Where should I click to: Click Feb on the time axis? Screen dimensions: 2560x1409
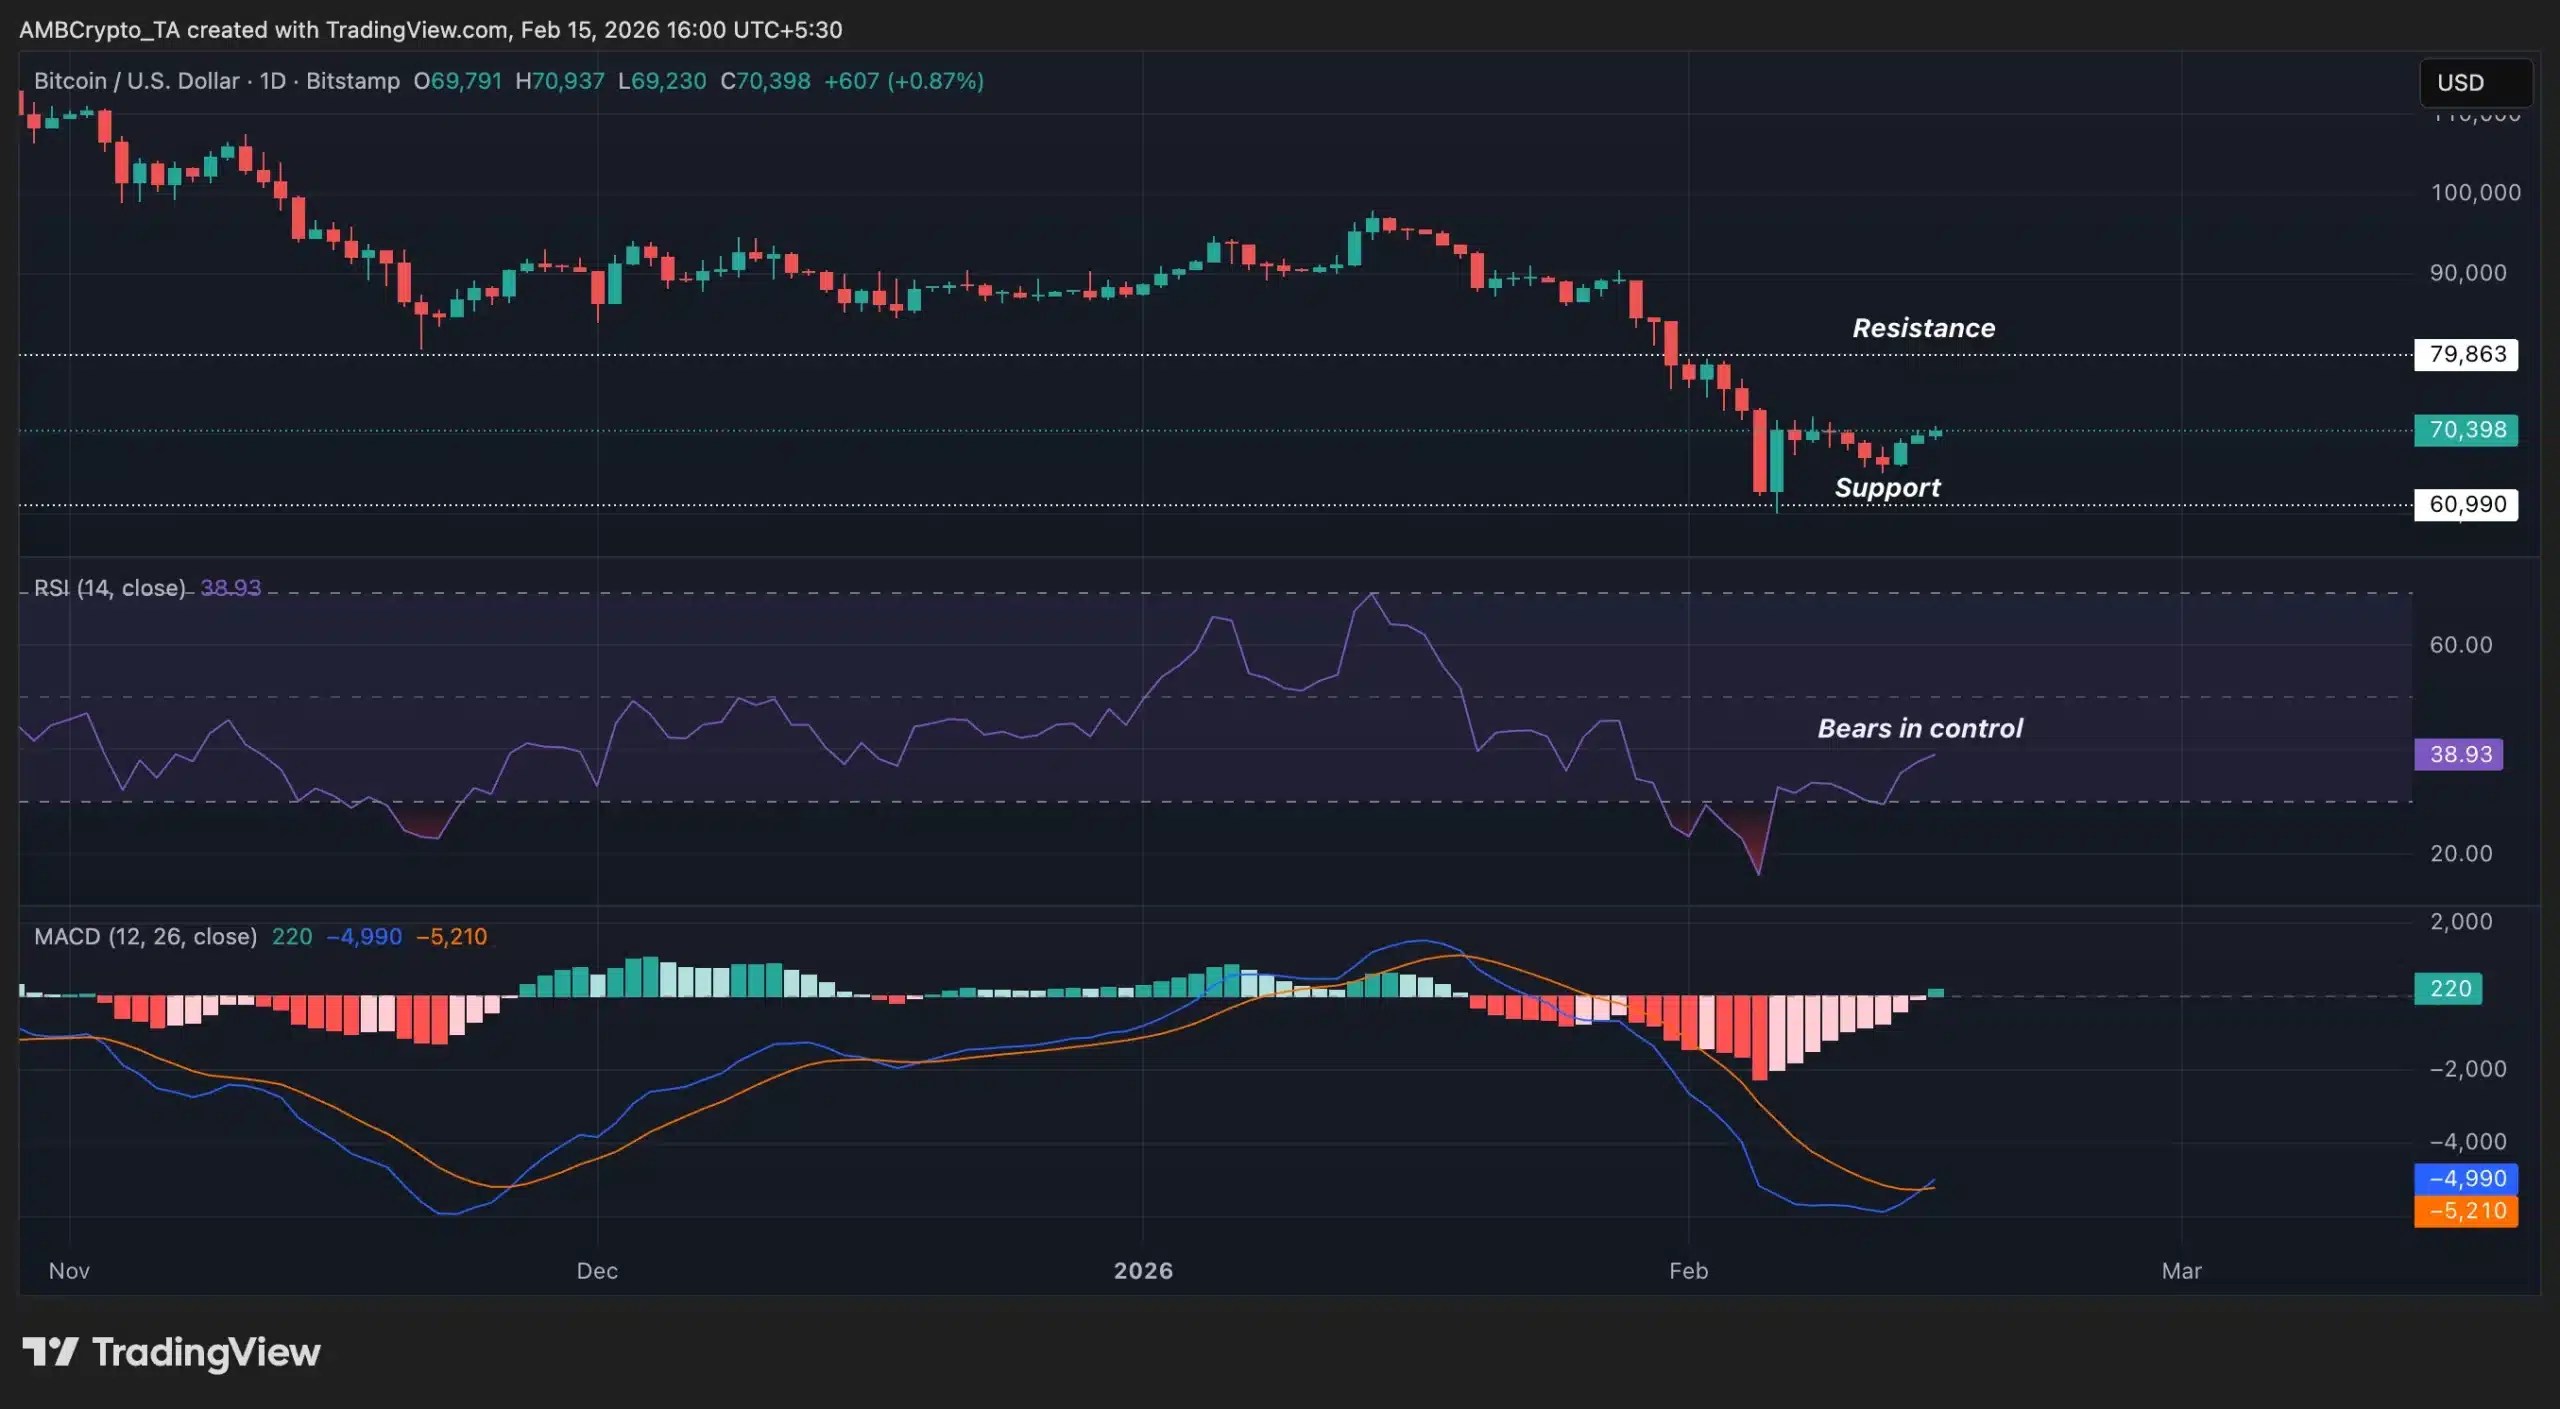pos(1688,1271)
